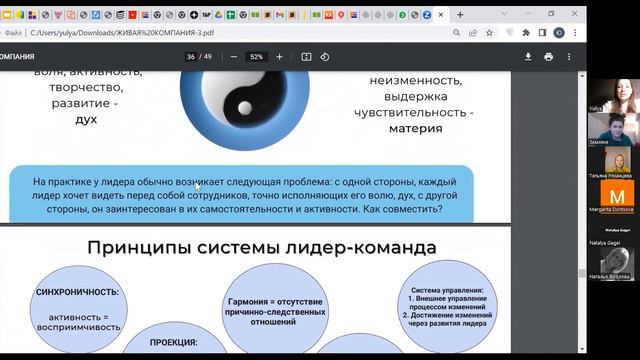Toggle the browser side panel
This screenshot has width=640, height=360.
pyautogui.click(x=542, y=33)
